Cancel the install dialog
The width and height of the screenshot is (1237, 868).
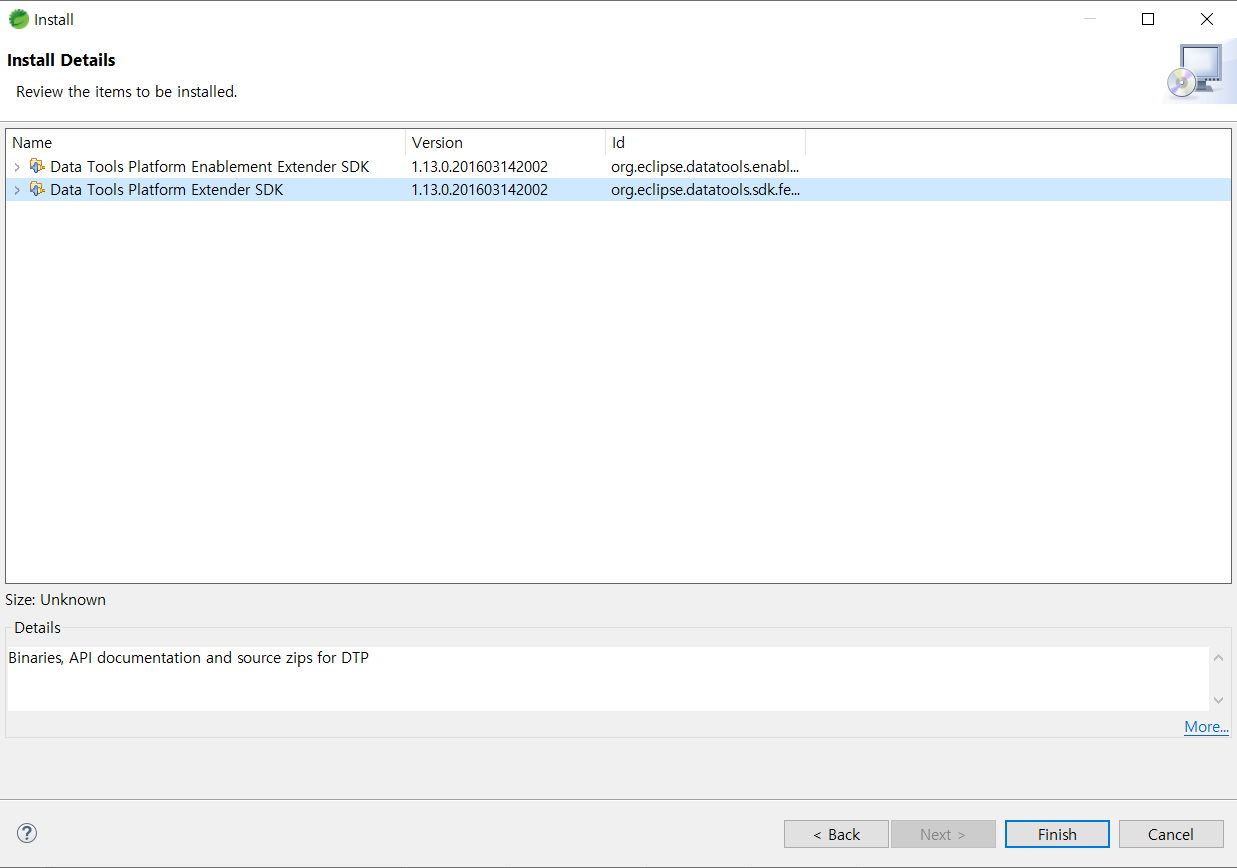click(1171, 834)
